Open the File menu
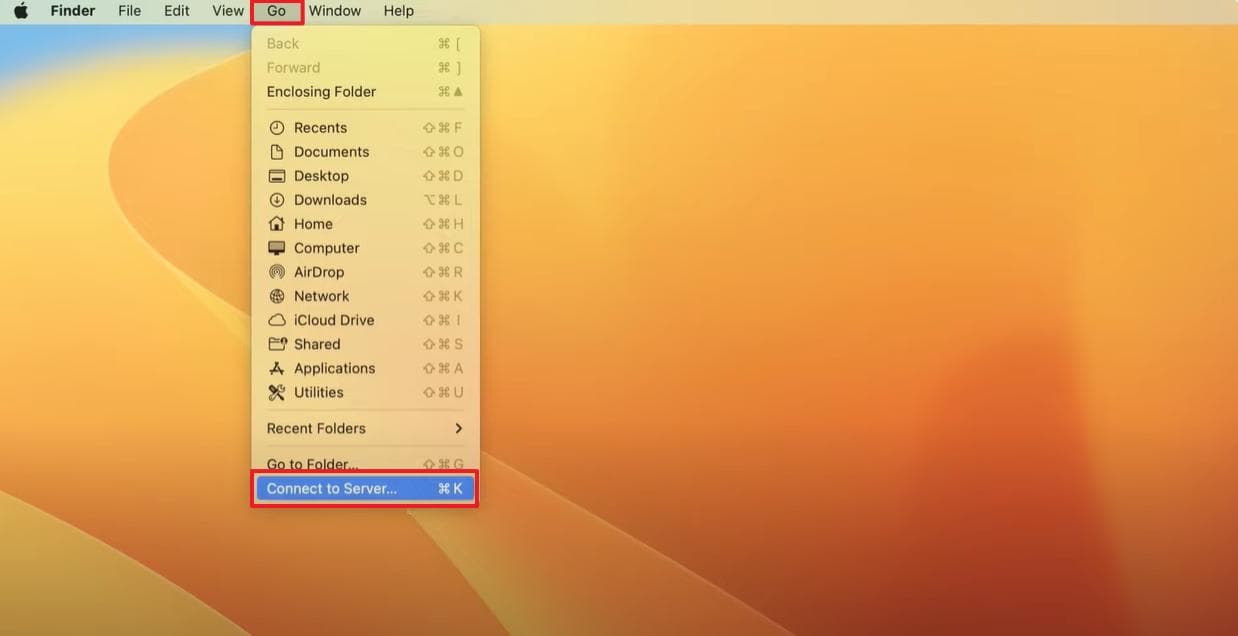 (x=130, y=11)
